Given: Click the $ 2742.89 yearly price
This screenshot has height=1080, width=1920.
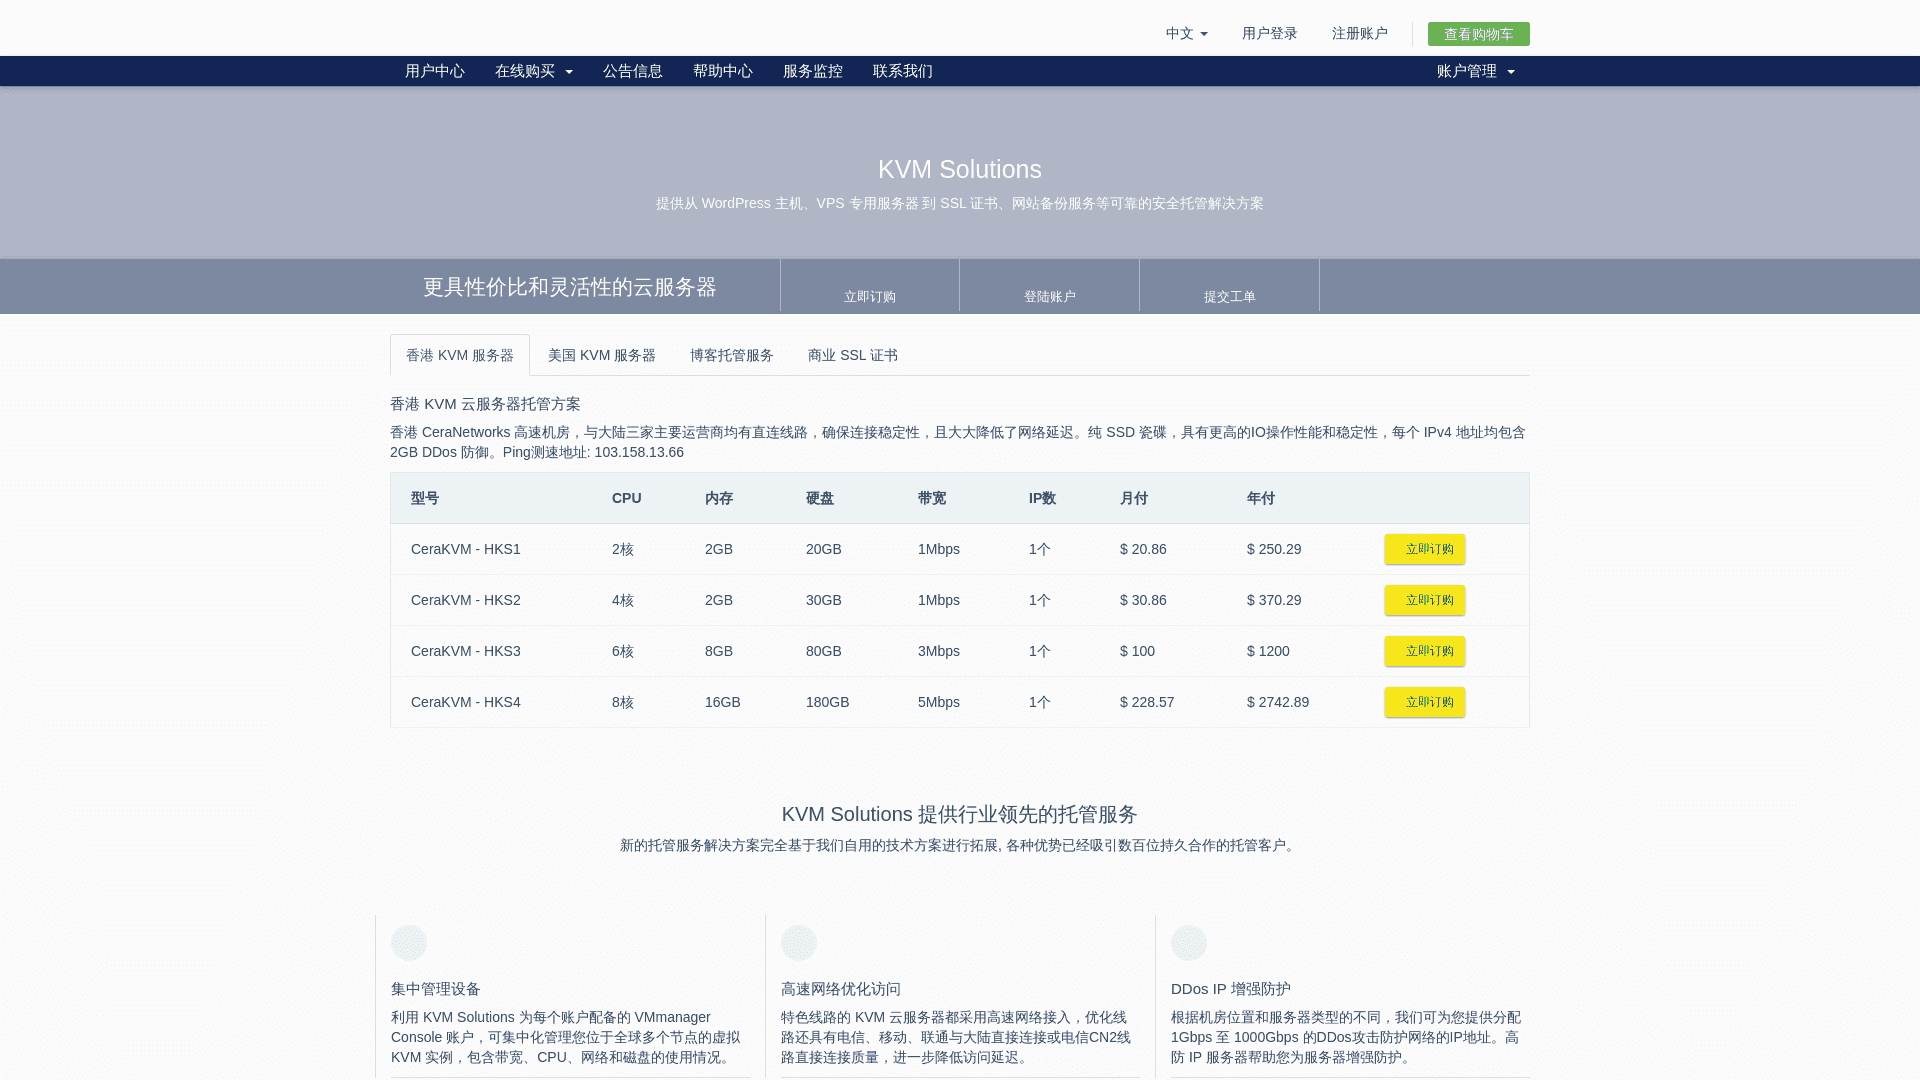Looking at the screenshot, I should pos(1278,702).
